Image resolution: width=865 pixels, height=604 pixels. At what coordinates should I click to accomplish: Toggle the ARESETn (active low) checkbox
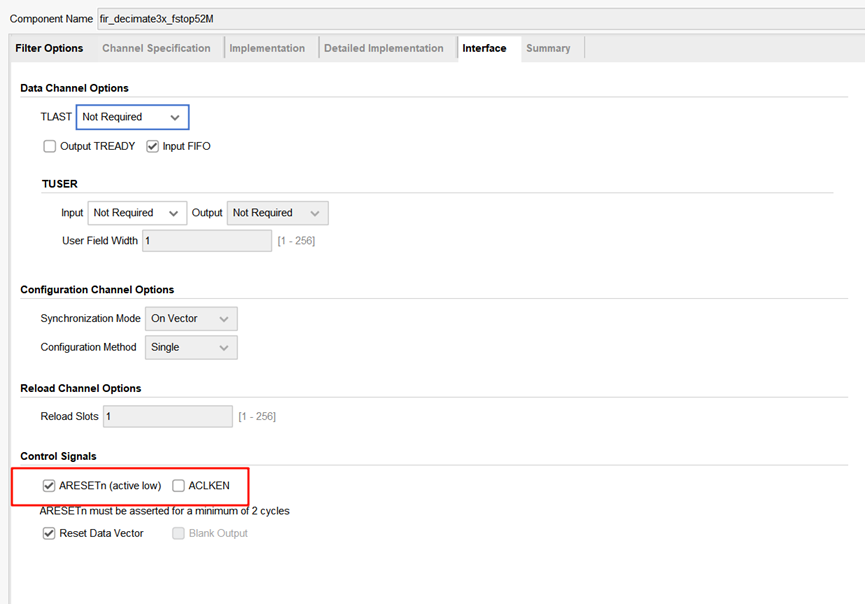pyautogui.click(x=49, y=485)
